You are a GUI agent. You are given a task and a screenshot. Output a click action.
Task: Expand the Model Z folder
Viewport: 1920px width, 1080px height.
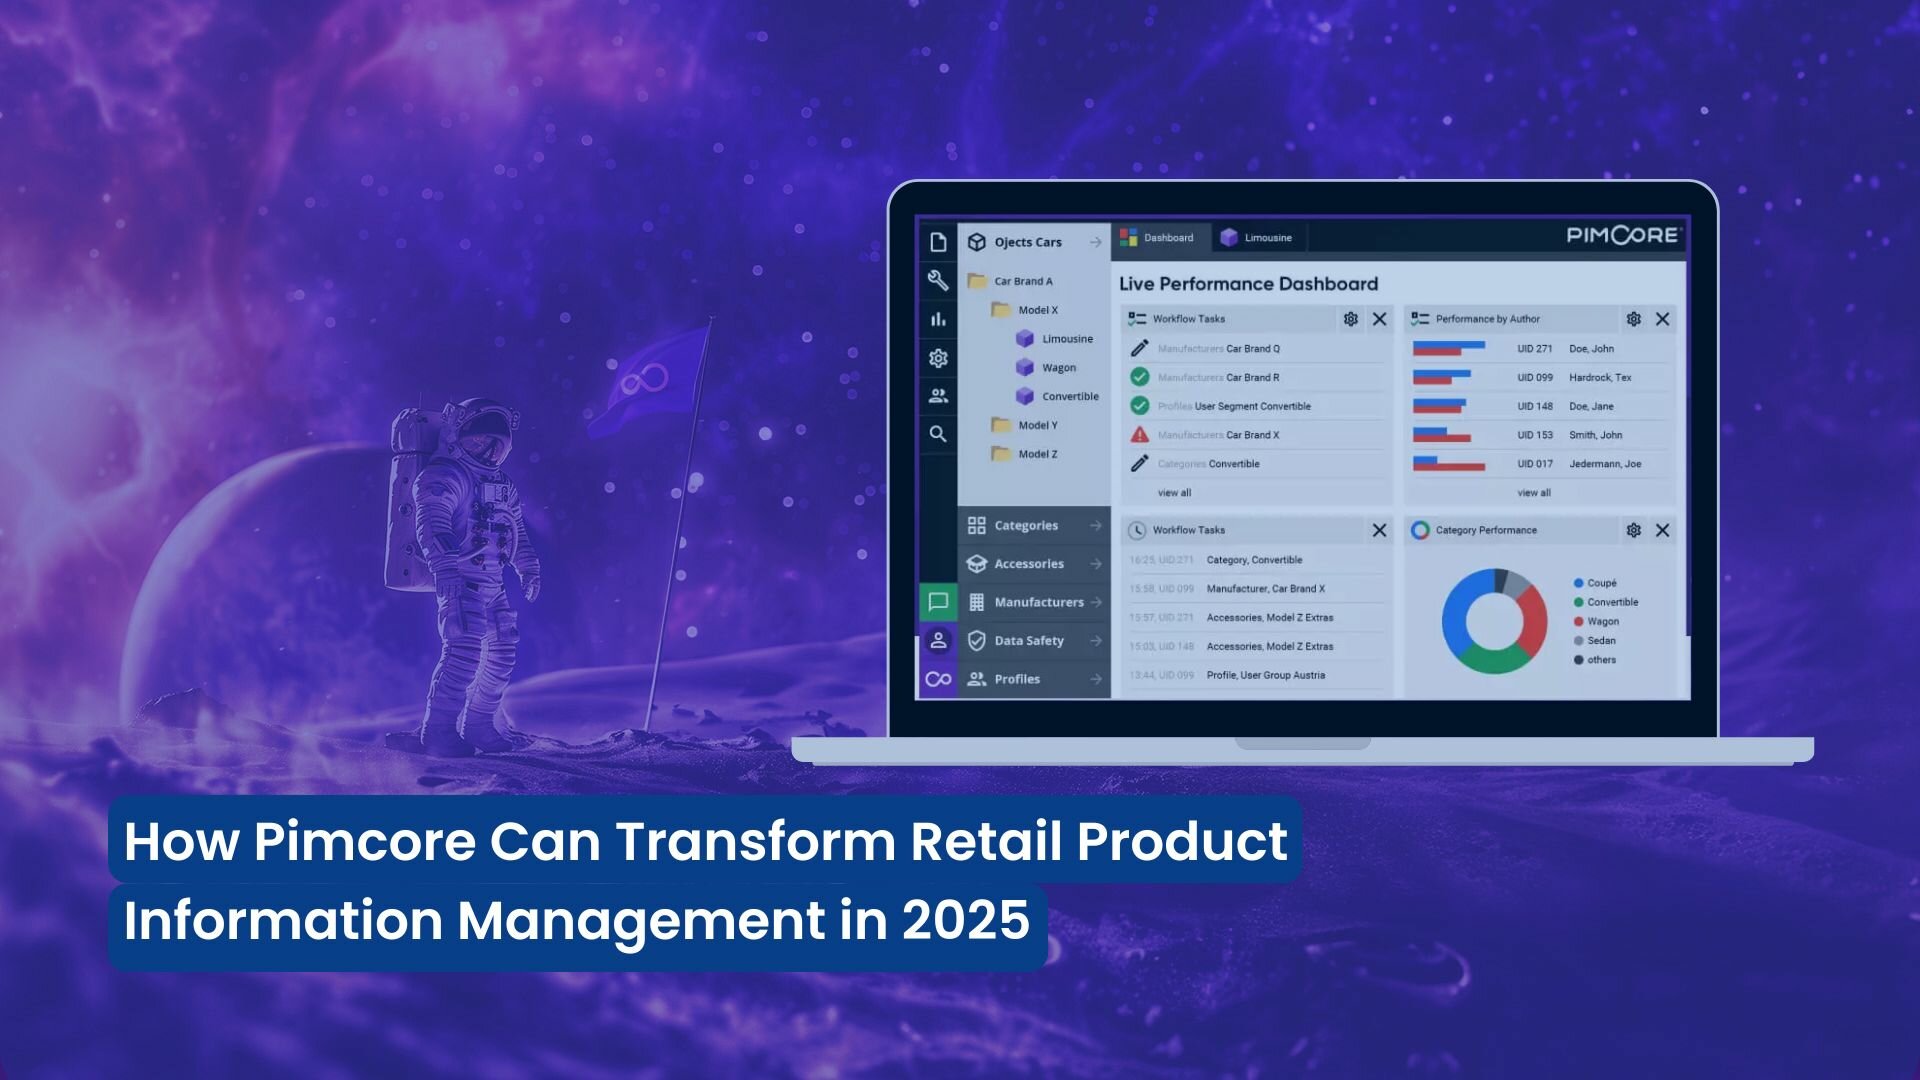(x=1001, y=454)
